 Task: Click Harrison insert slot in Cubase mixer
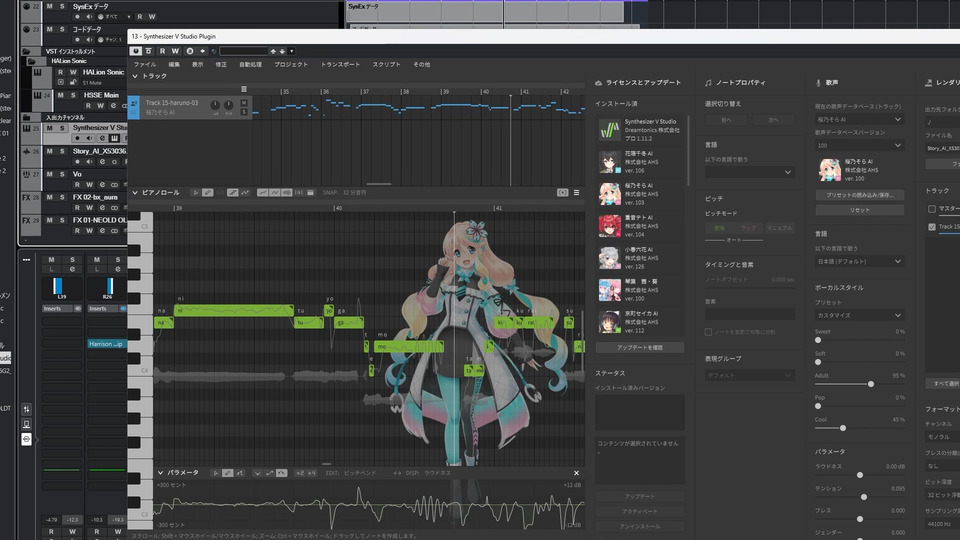[x=107, y=344]
